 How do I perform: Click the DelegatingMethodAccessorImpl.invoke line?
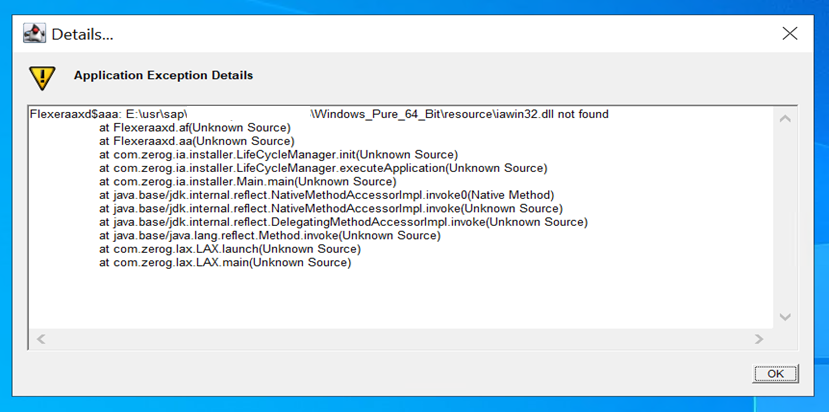(x=344, y=222)
